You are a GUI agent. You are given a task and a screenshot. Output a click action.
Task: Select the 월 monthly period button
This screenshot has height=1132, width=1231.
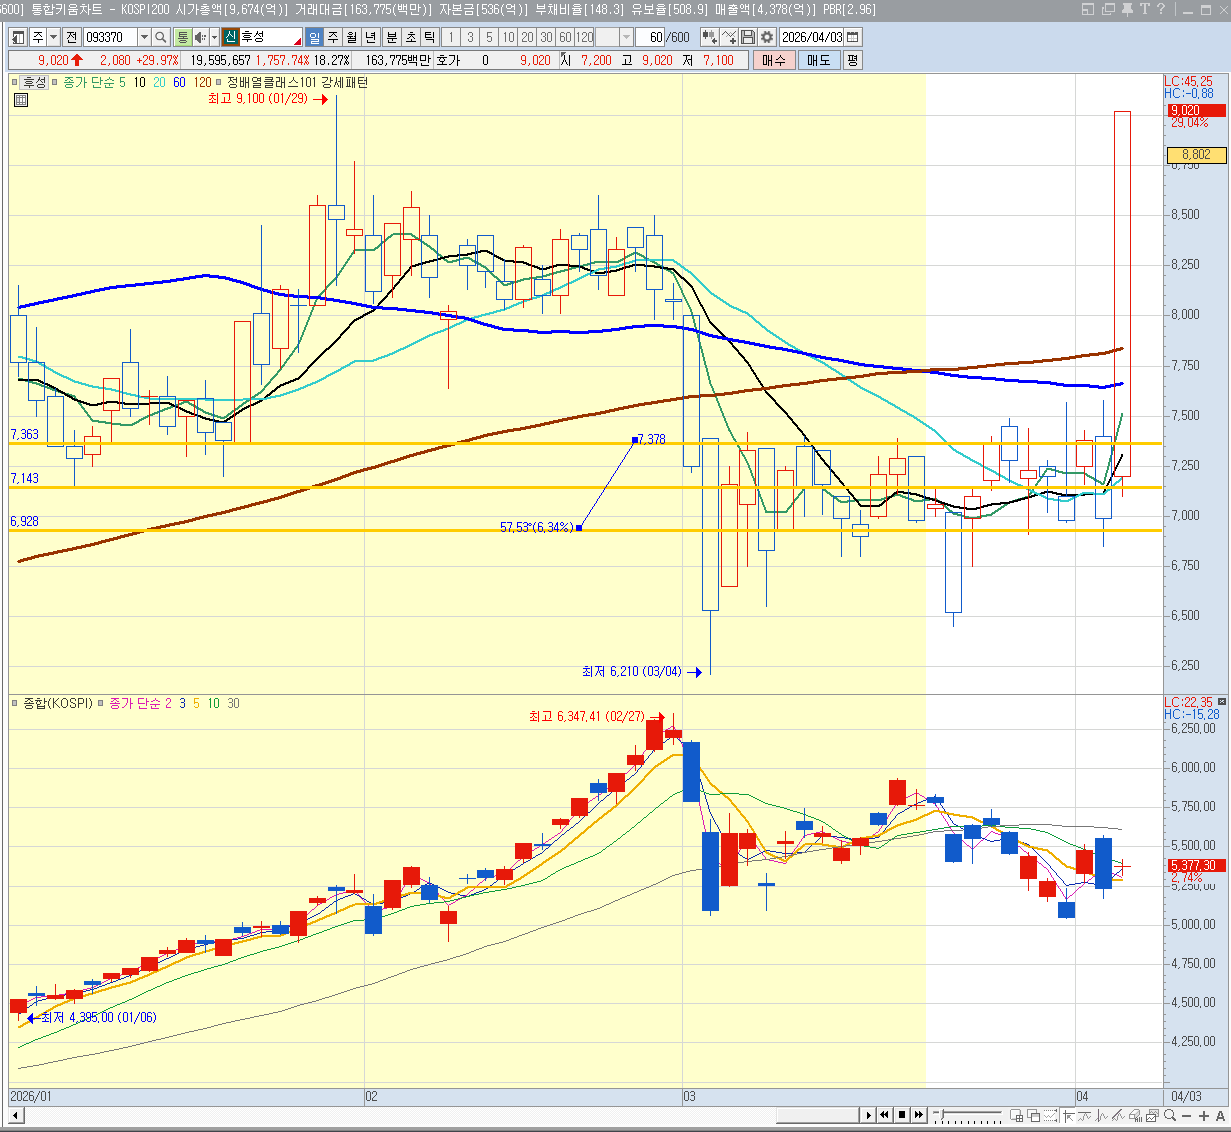352,37
